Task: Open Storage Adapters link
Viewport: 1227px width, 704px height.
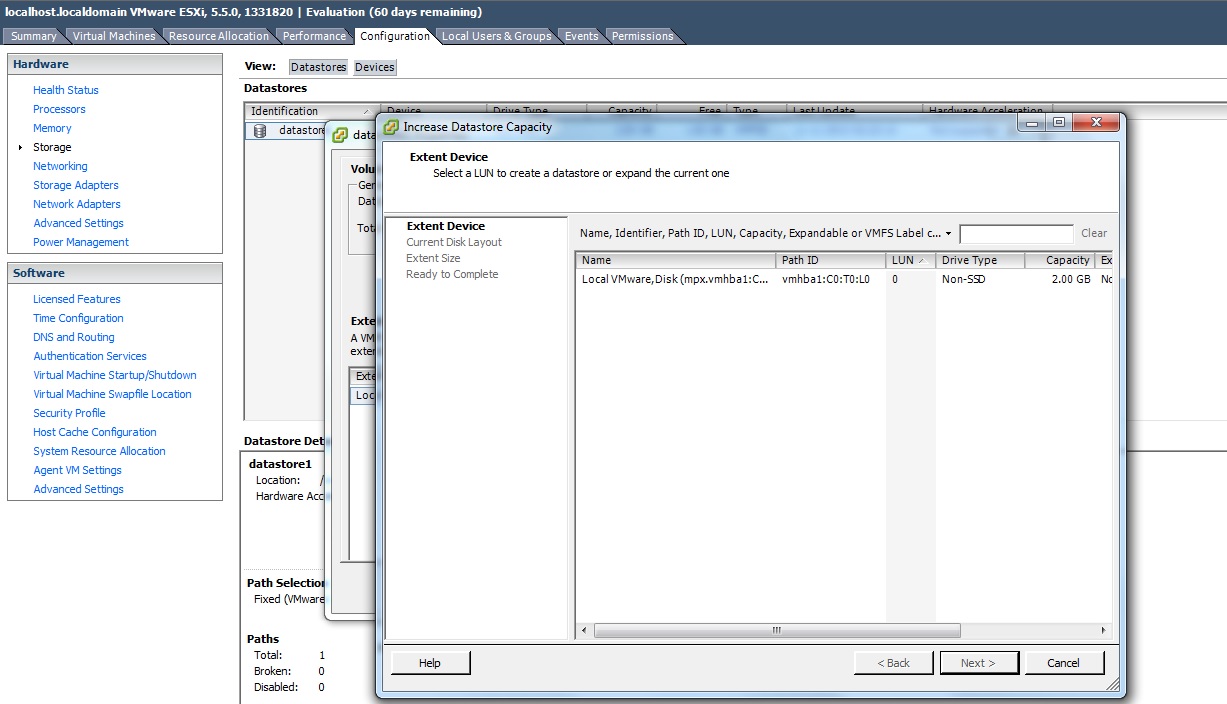Action: 76,185
